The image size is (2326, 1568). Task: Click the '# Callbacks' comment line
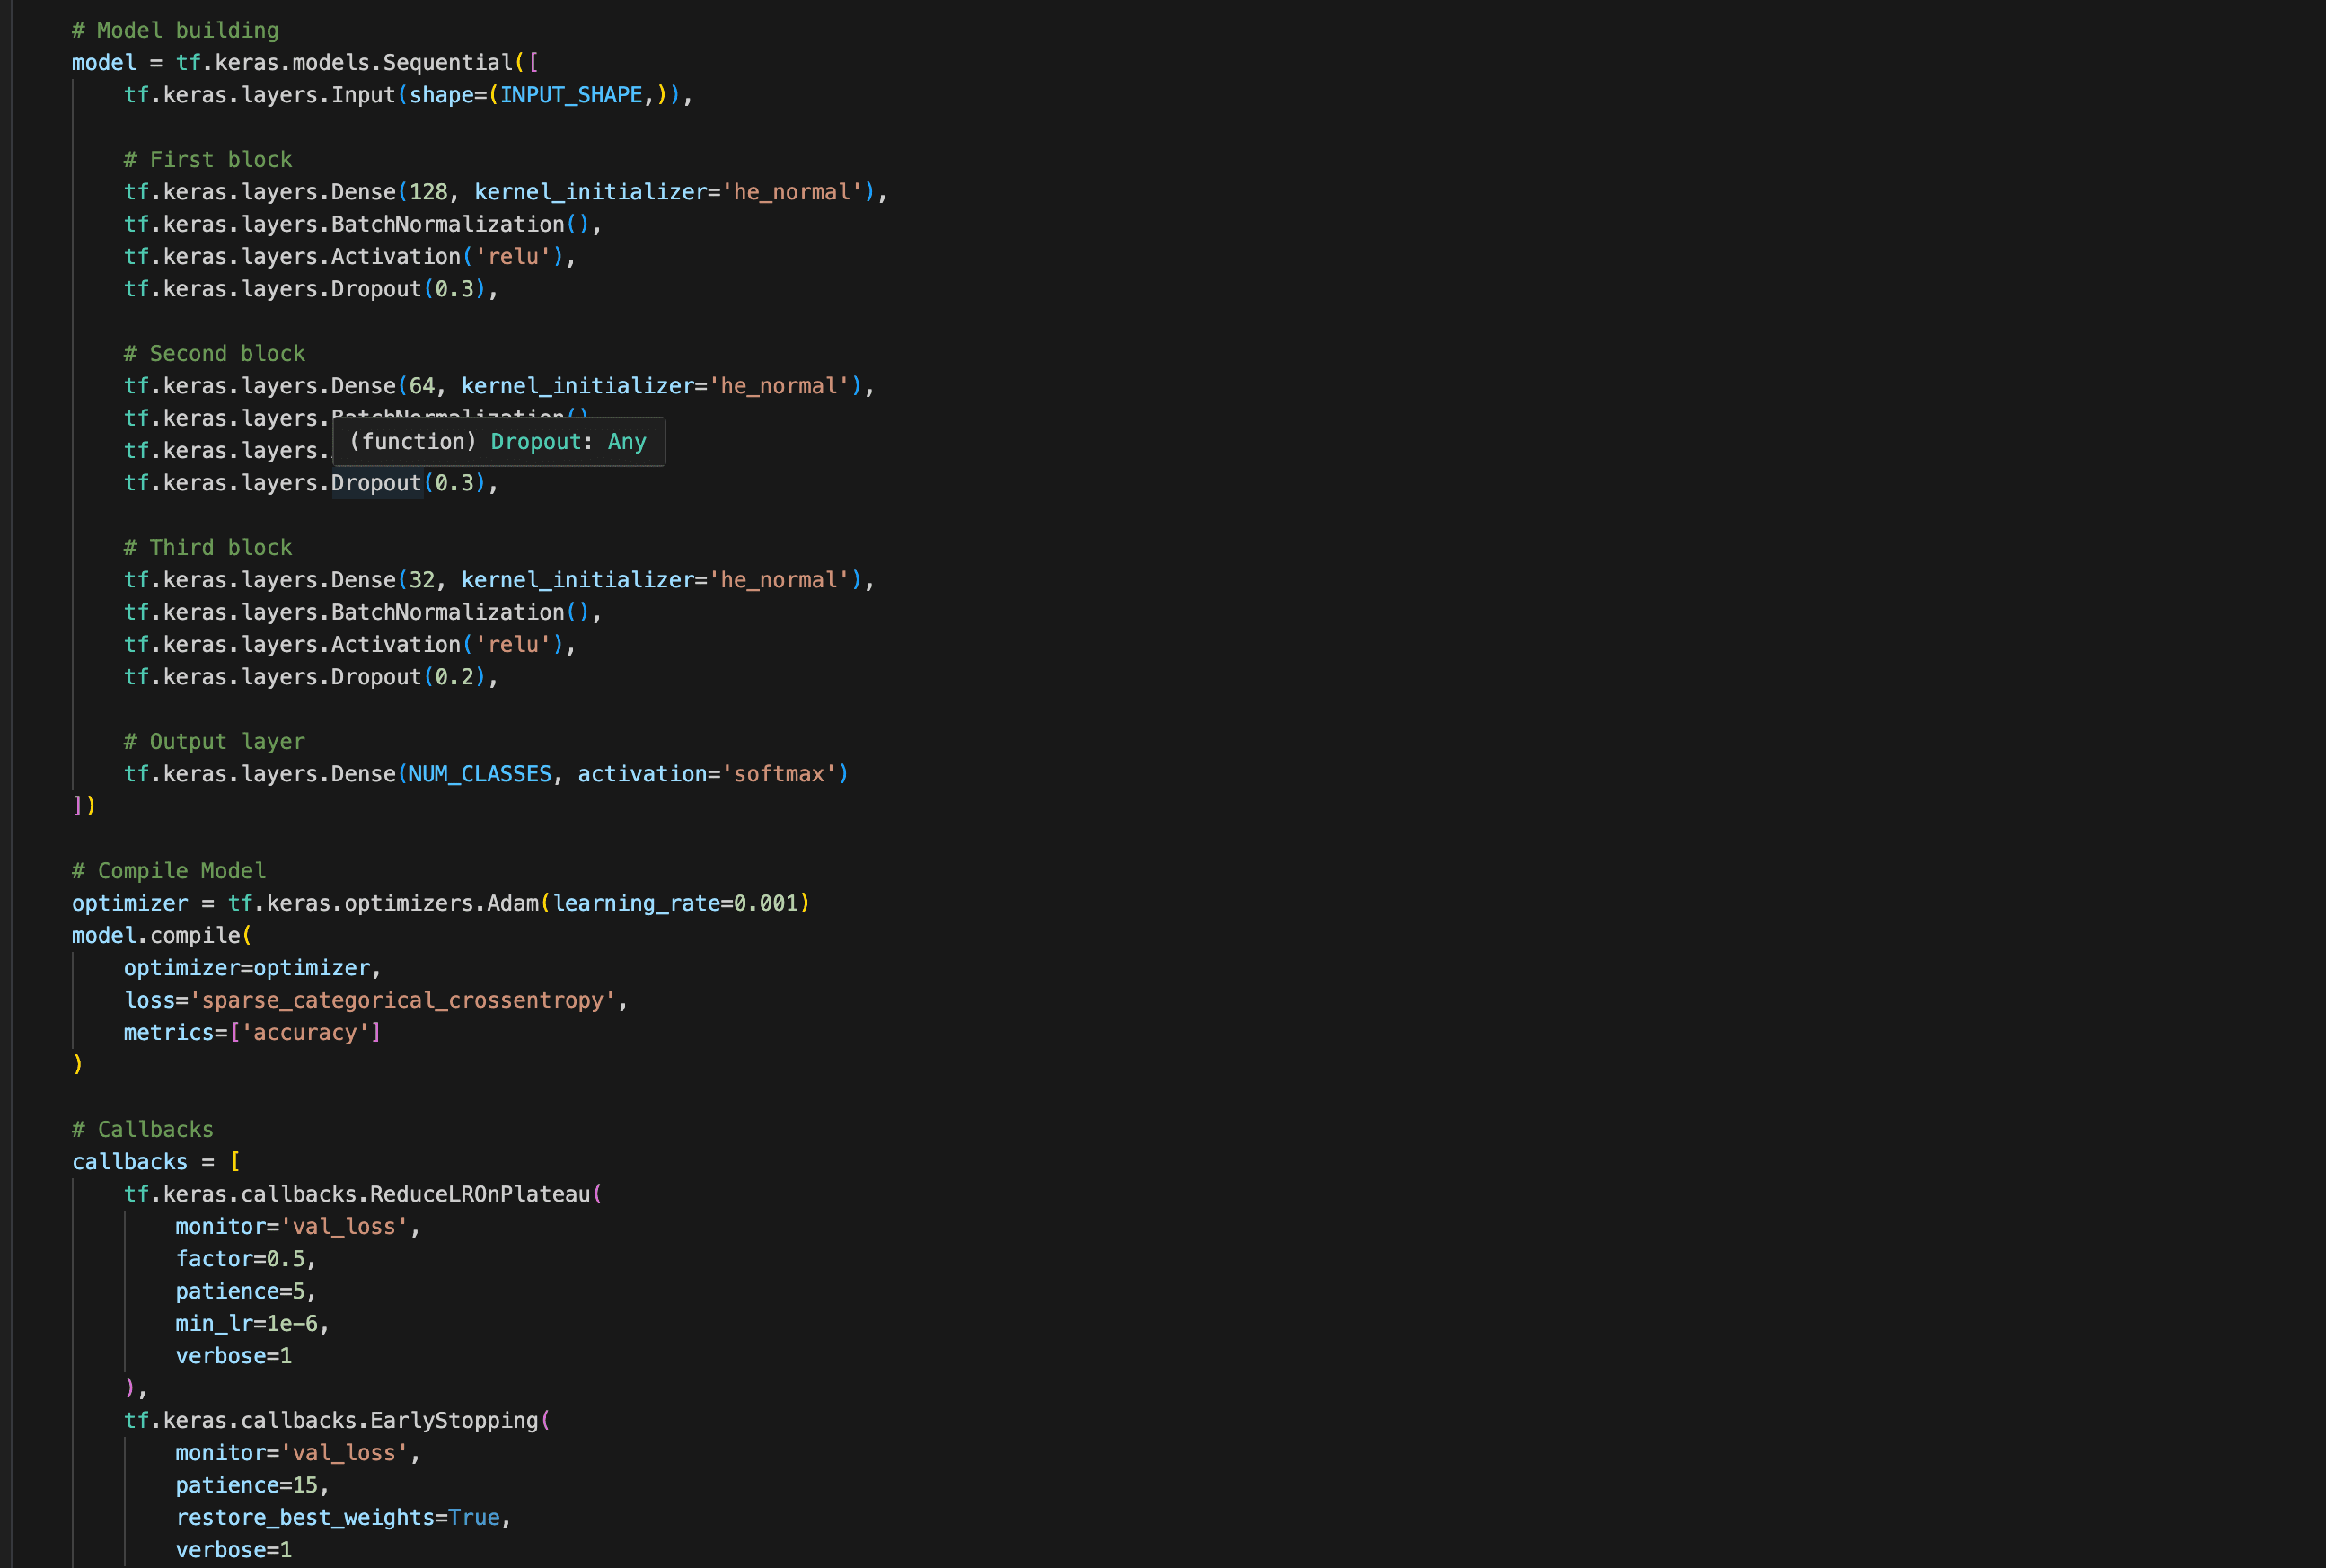click(x=143, y=1130)
